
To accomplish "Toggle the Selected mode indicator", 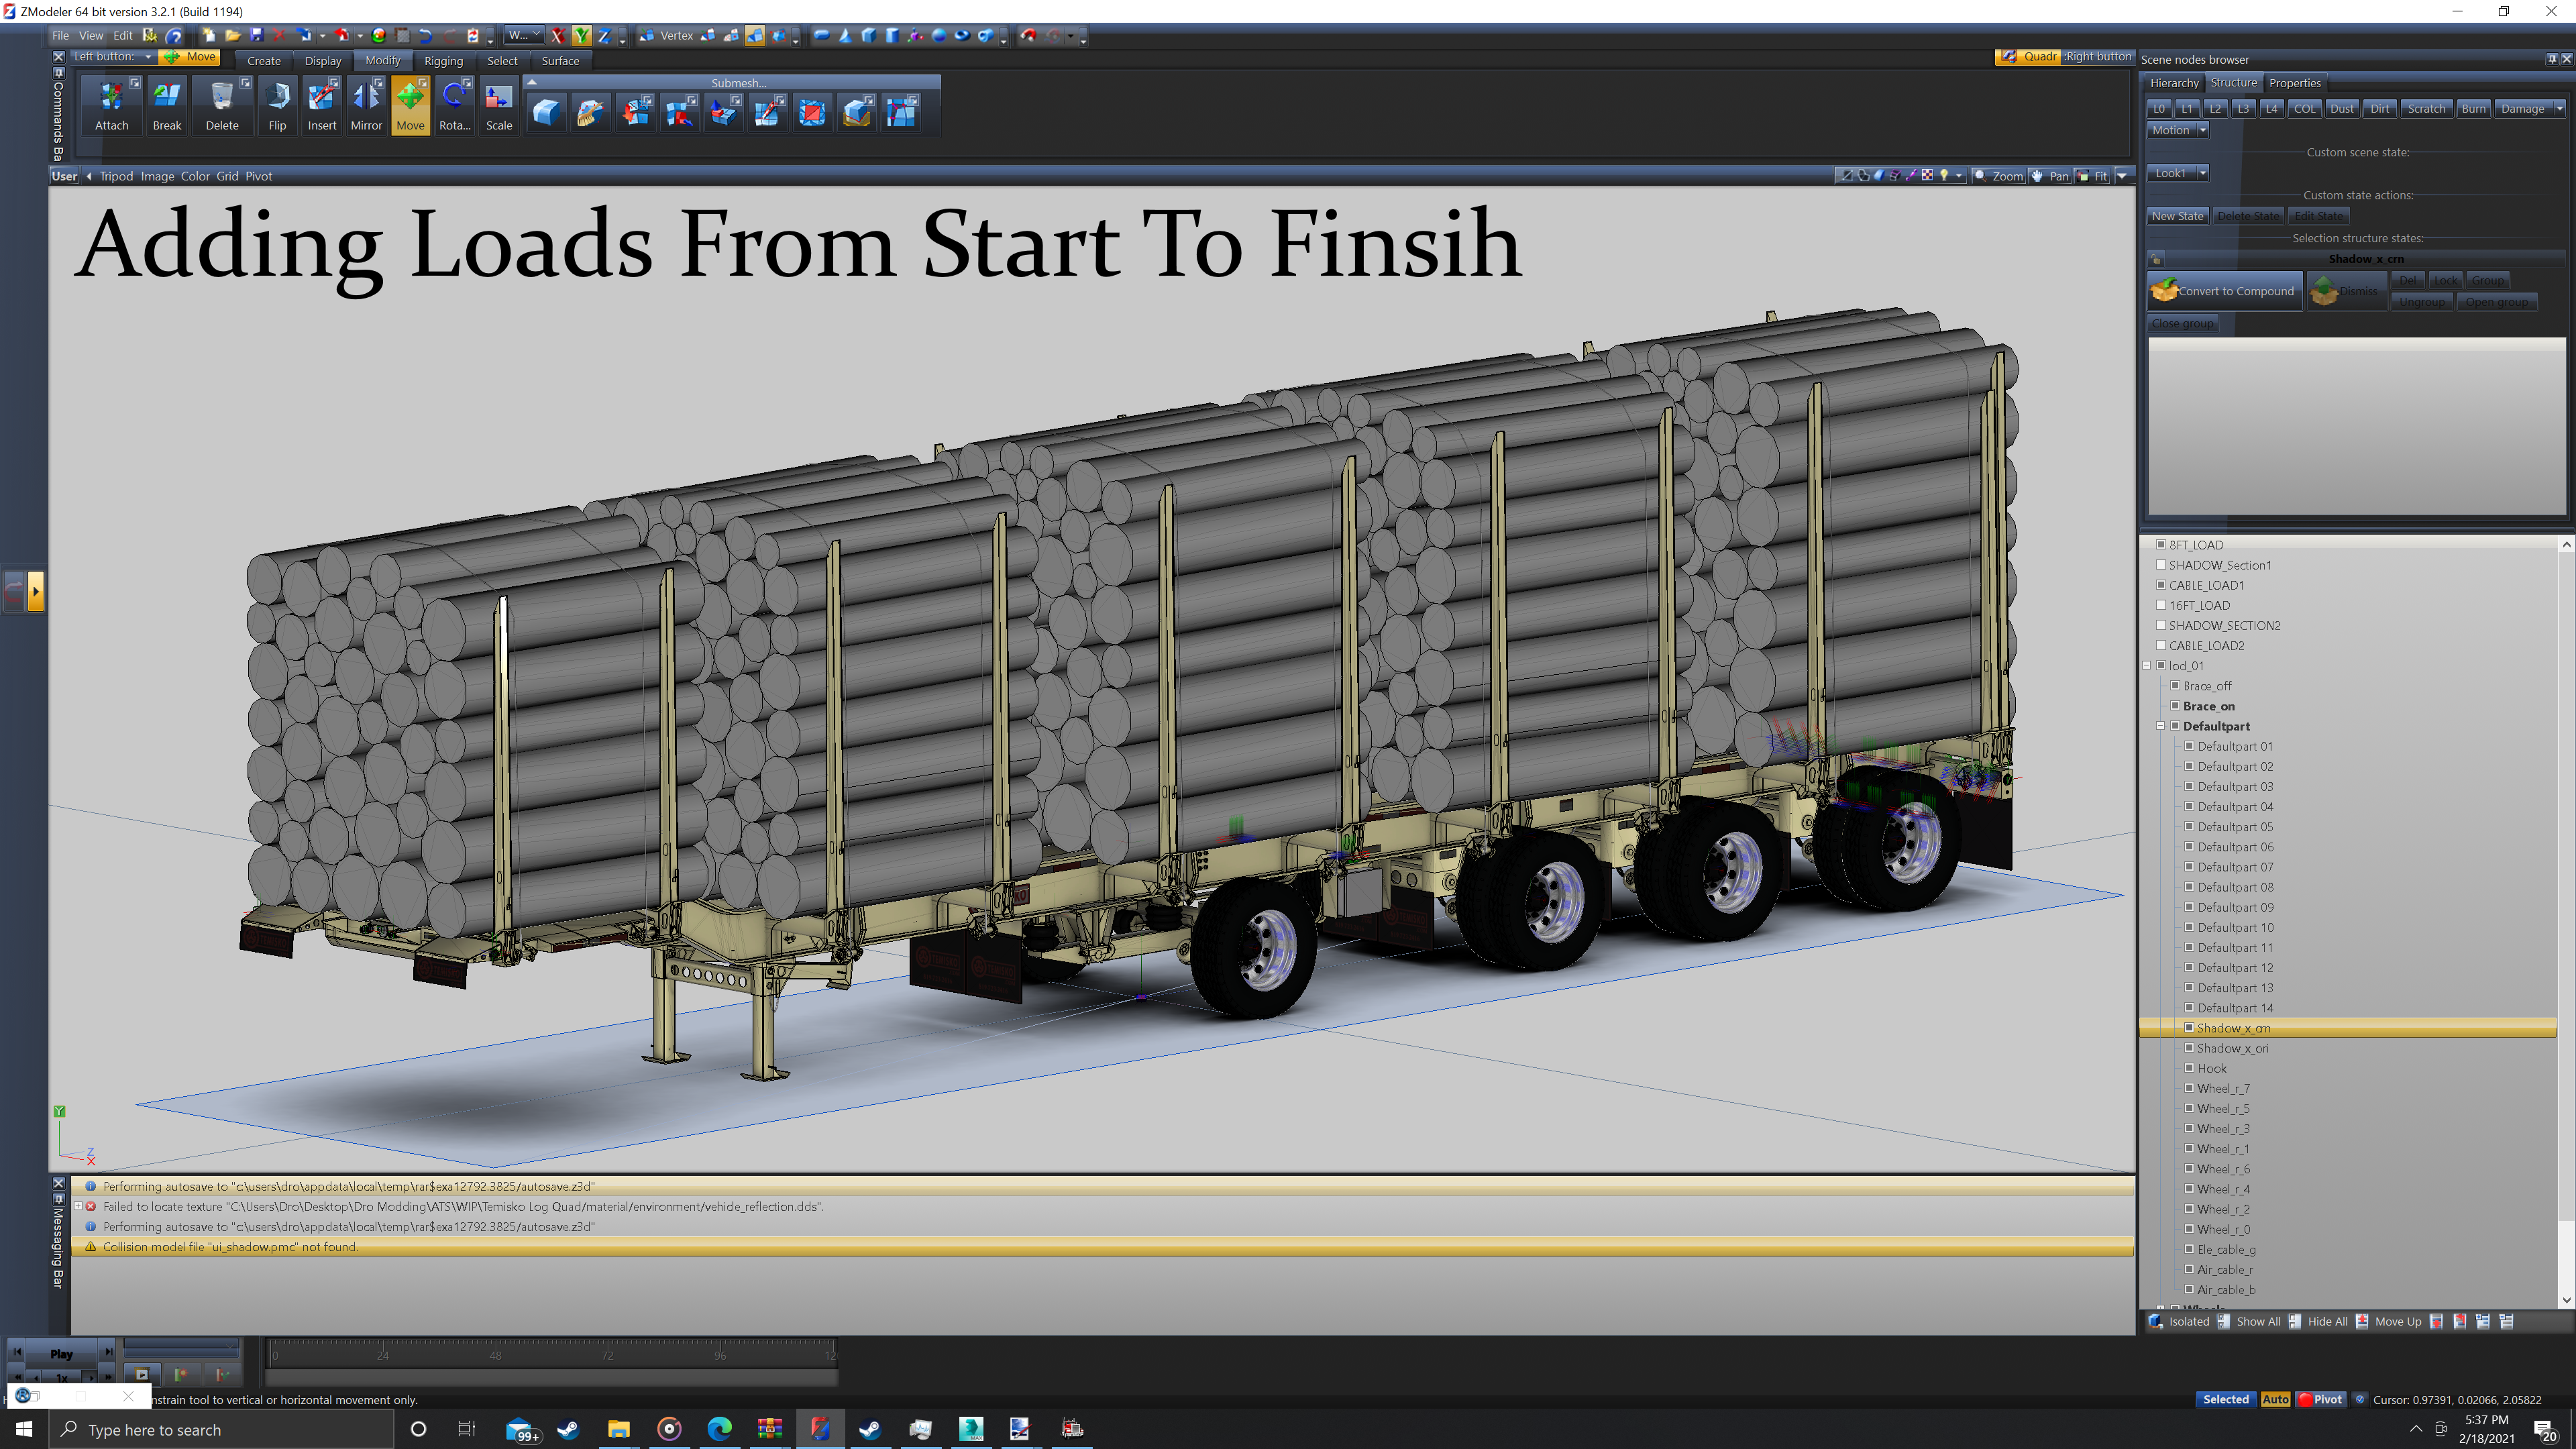I will (2225, 1399).
